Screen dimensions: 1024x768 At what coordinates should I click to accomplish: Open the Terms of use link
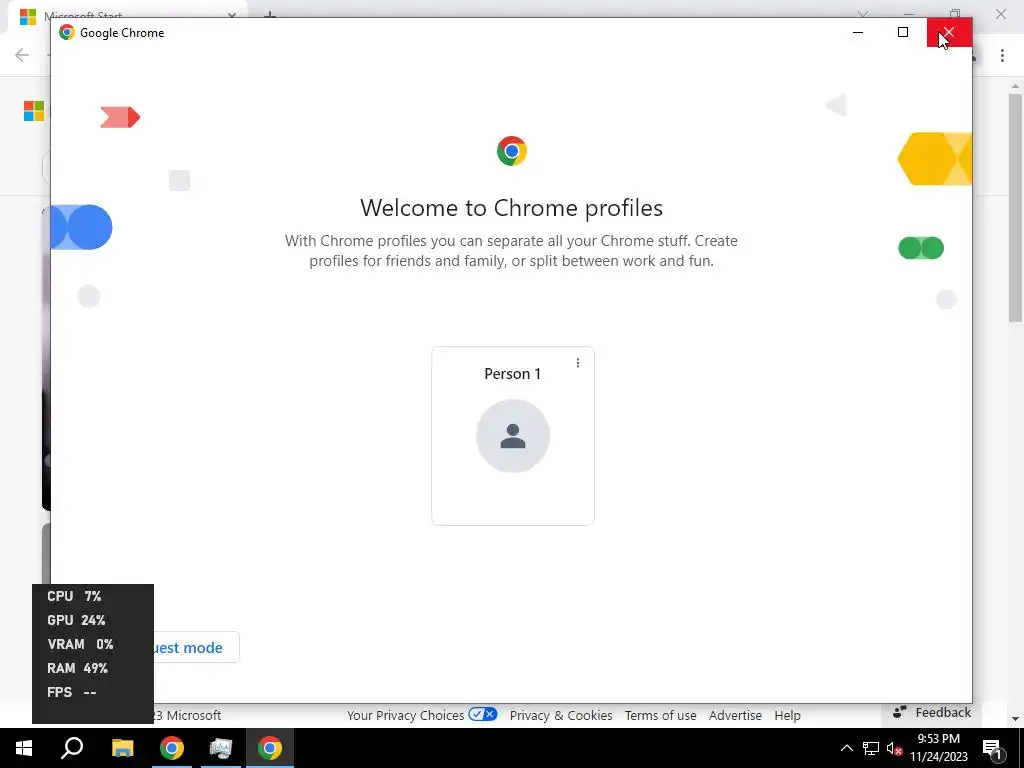click(660, 715)
